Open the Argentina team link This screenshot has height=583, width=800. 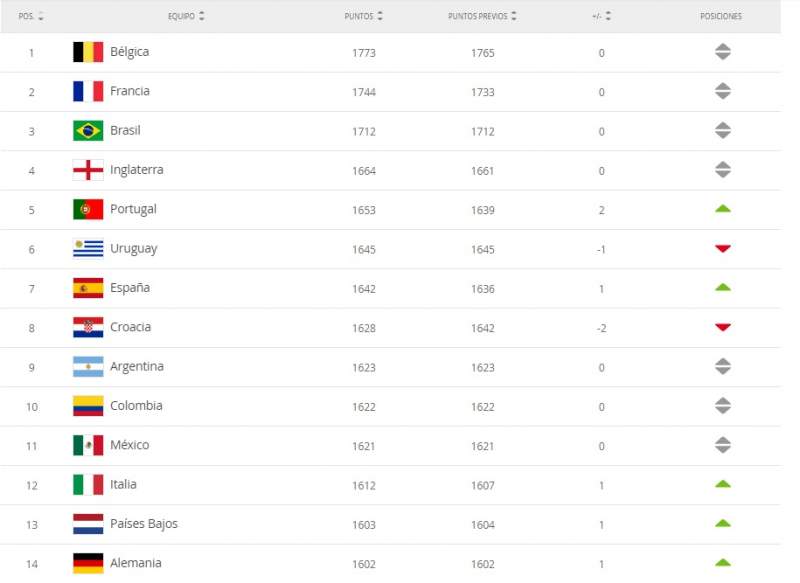(x=136, y=366)
